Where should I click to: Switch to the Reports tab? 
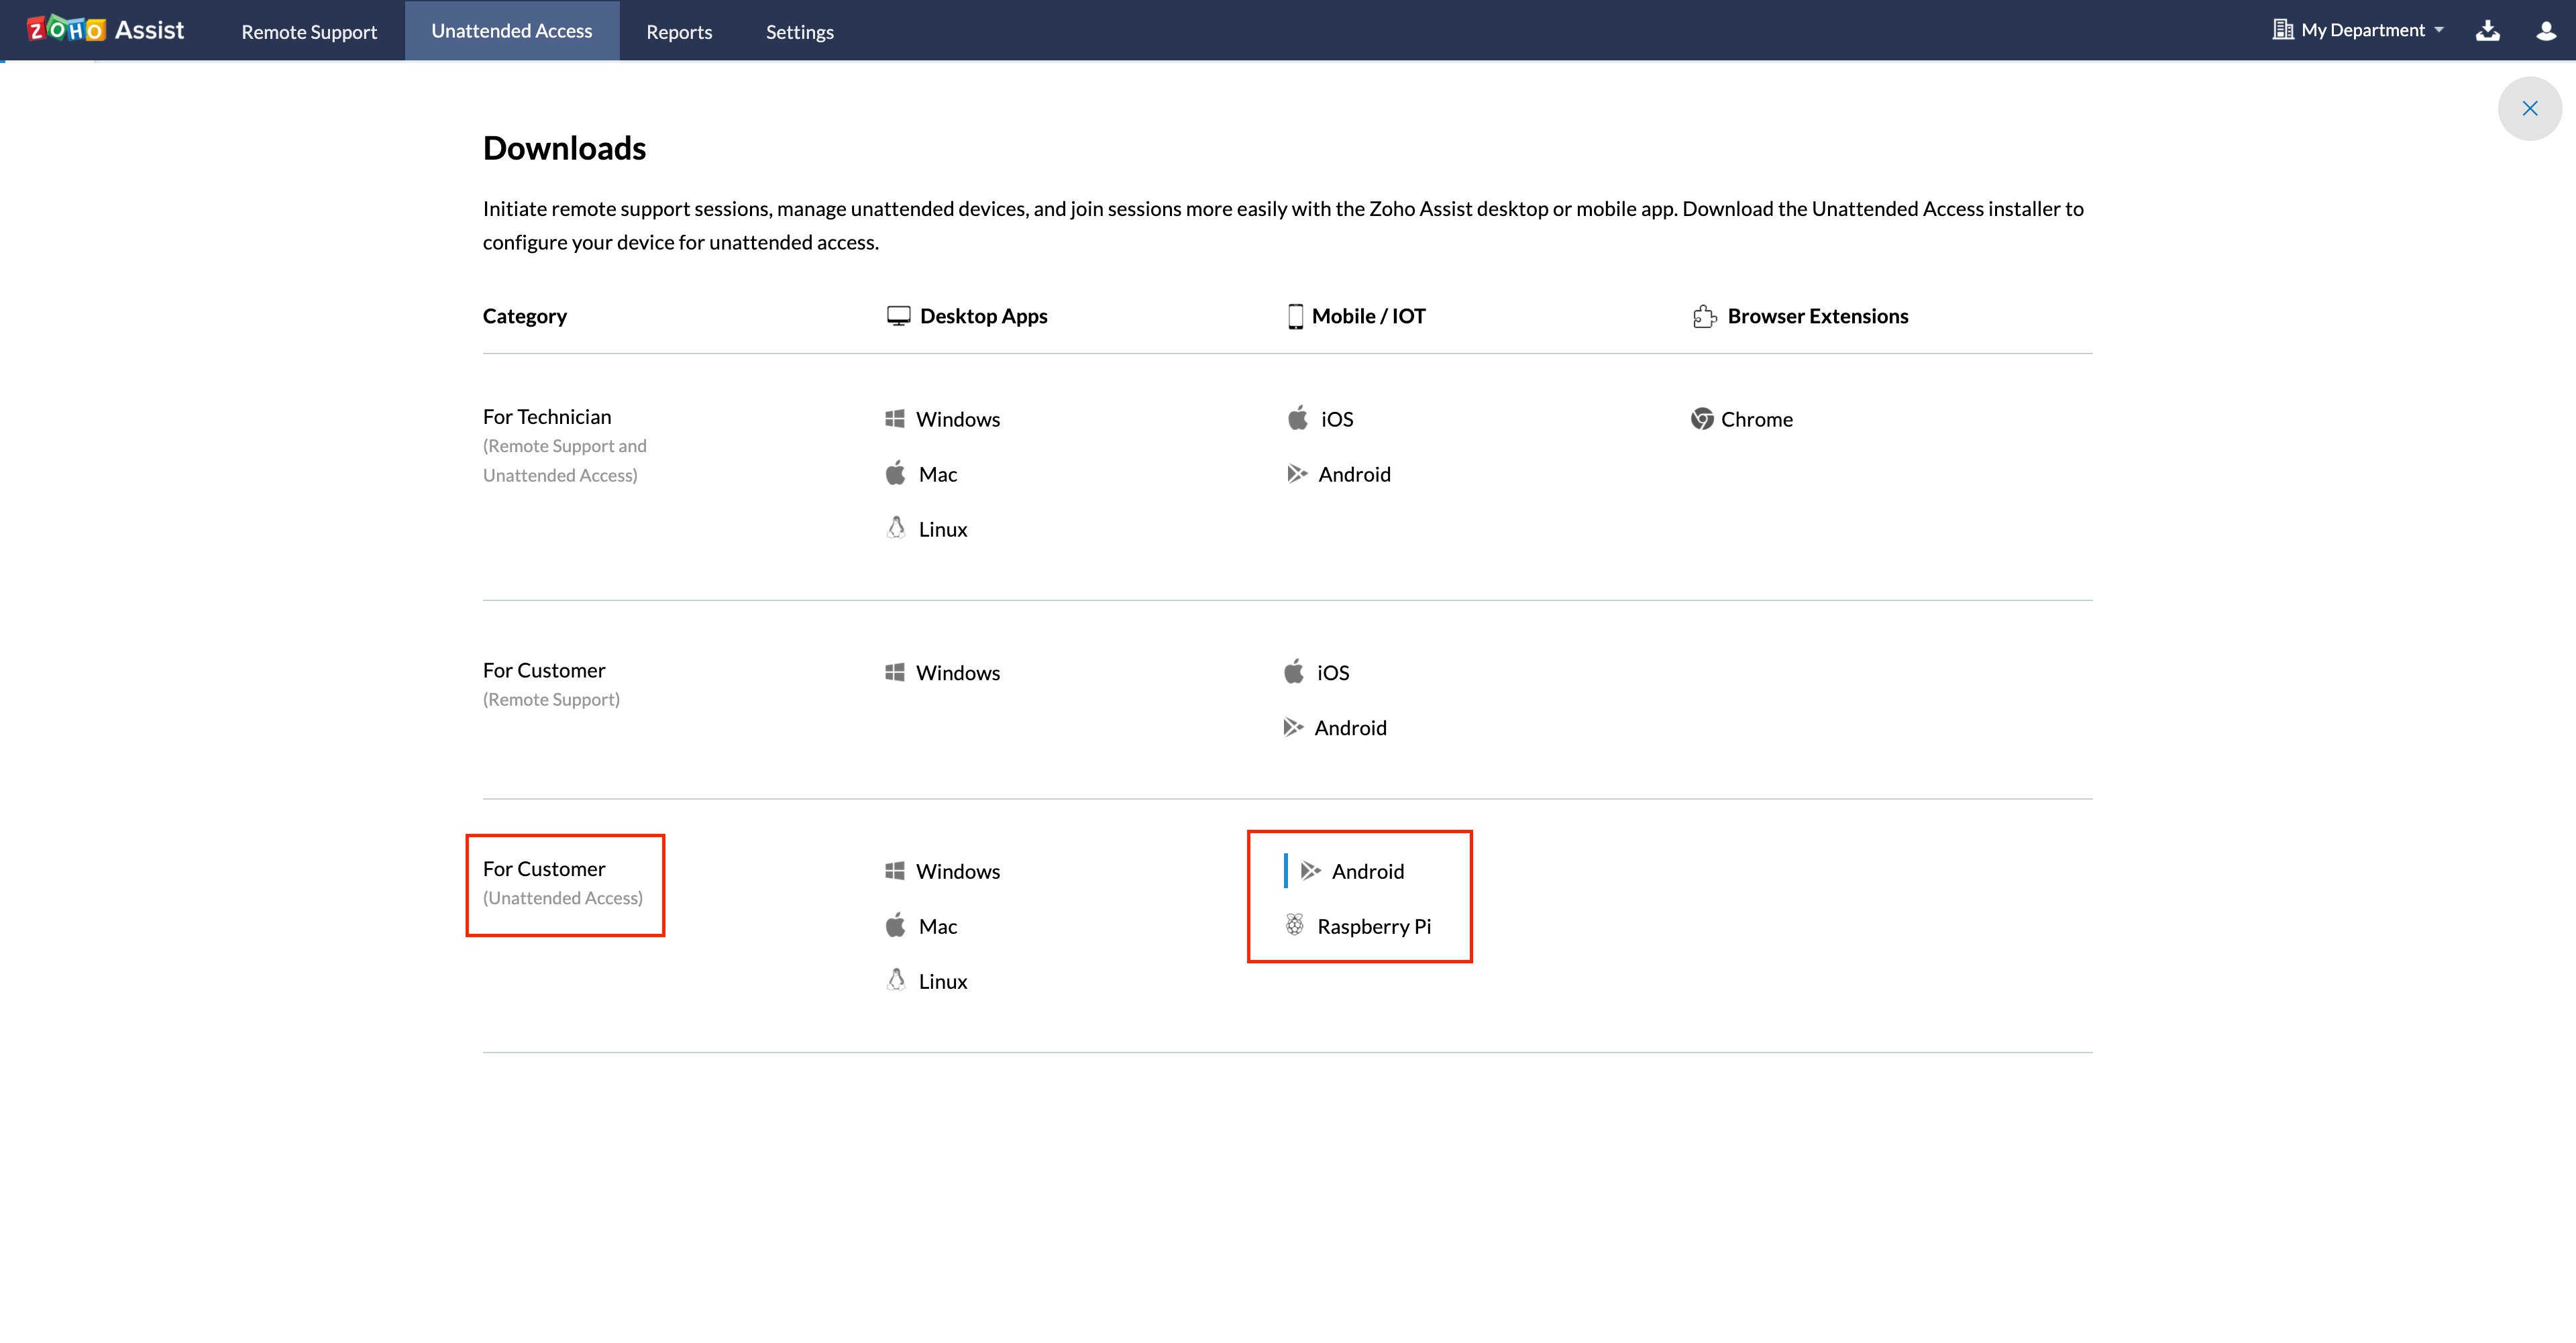(x=679, y=32)
